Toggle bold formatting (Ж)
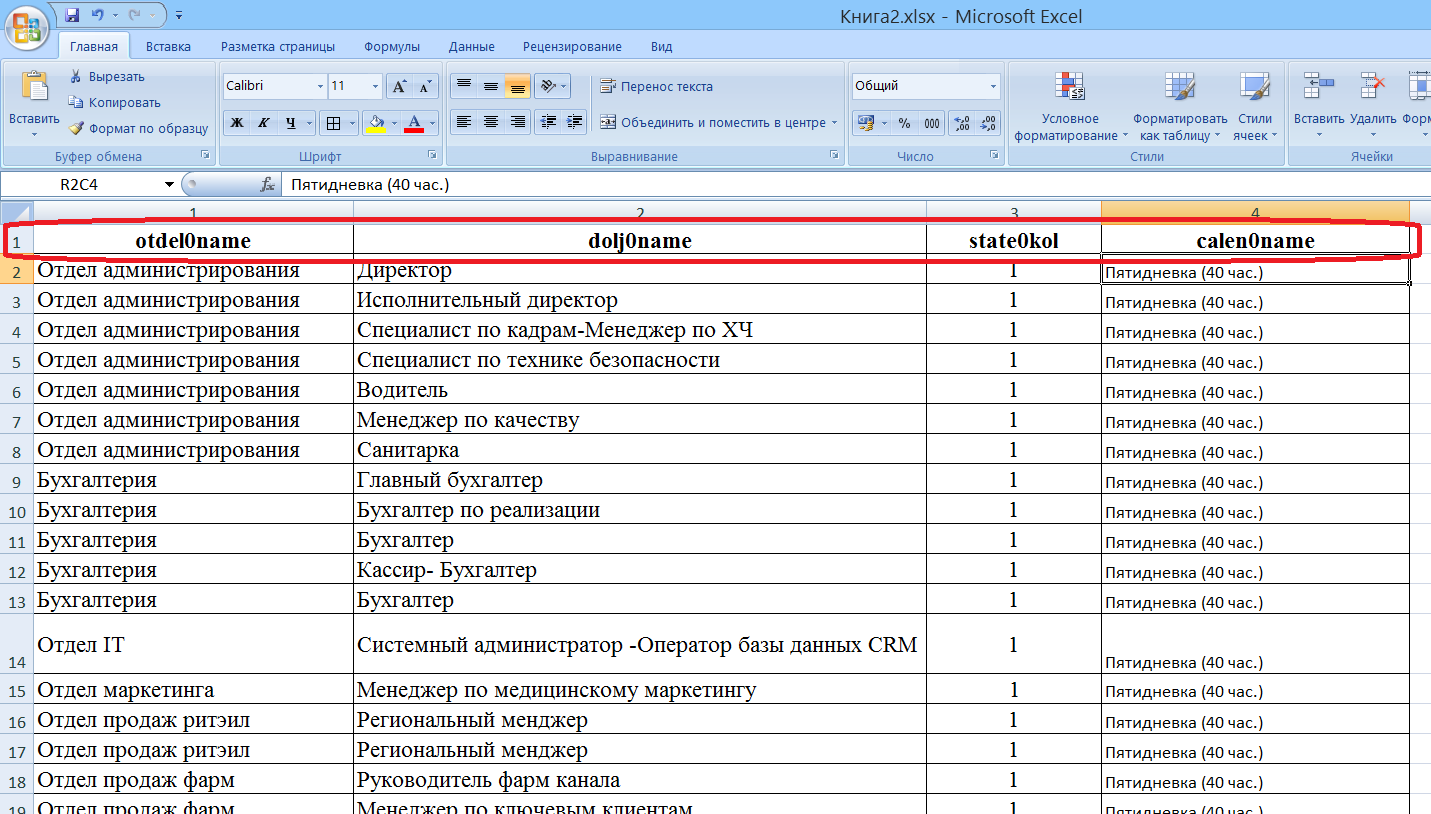 237,123
